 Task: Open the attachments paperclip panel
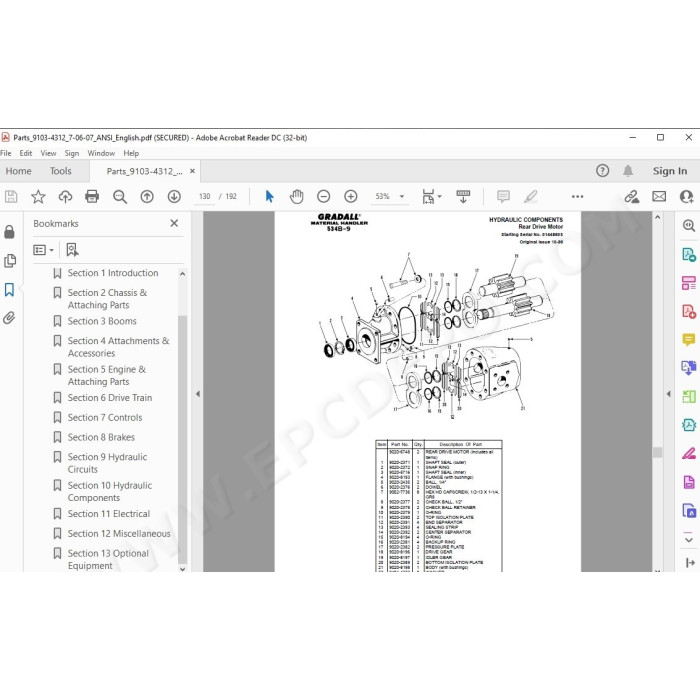(x=9, y=318)
